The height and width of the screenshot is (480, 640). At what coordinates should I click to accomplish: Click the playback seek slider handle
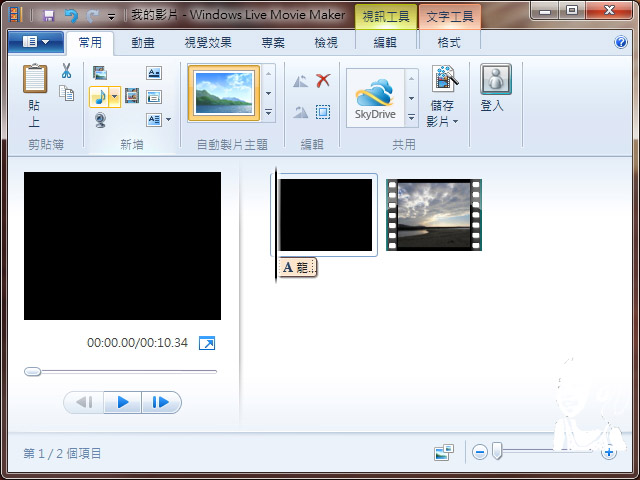coord(33,371)
